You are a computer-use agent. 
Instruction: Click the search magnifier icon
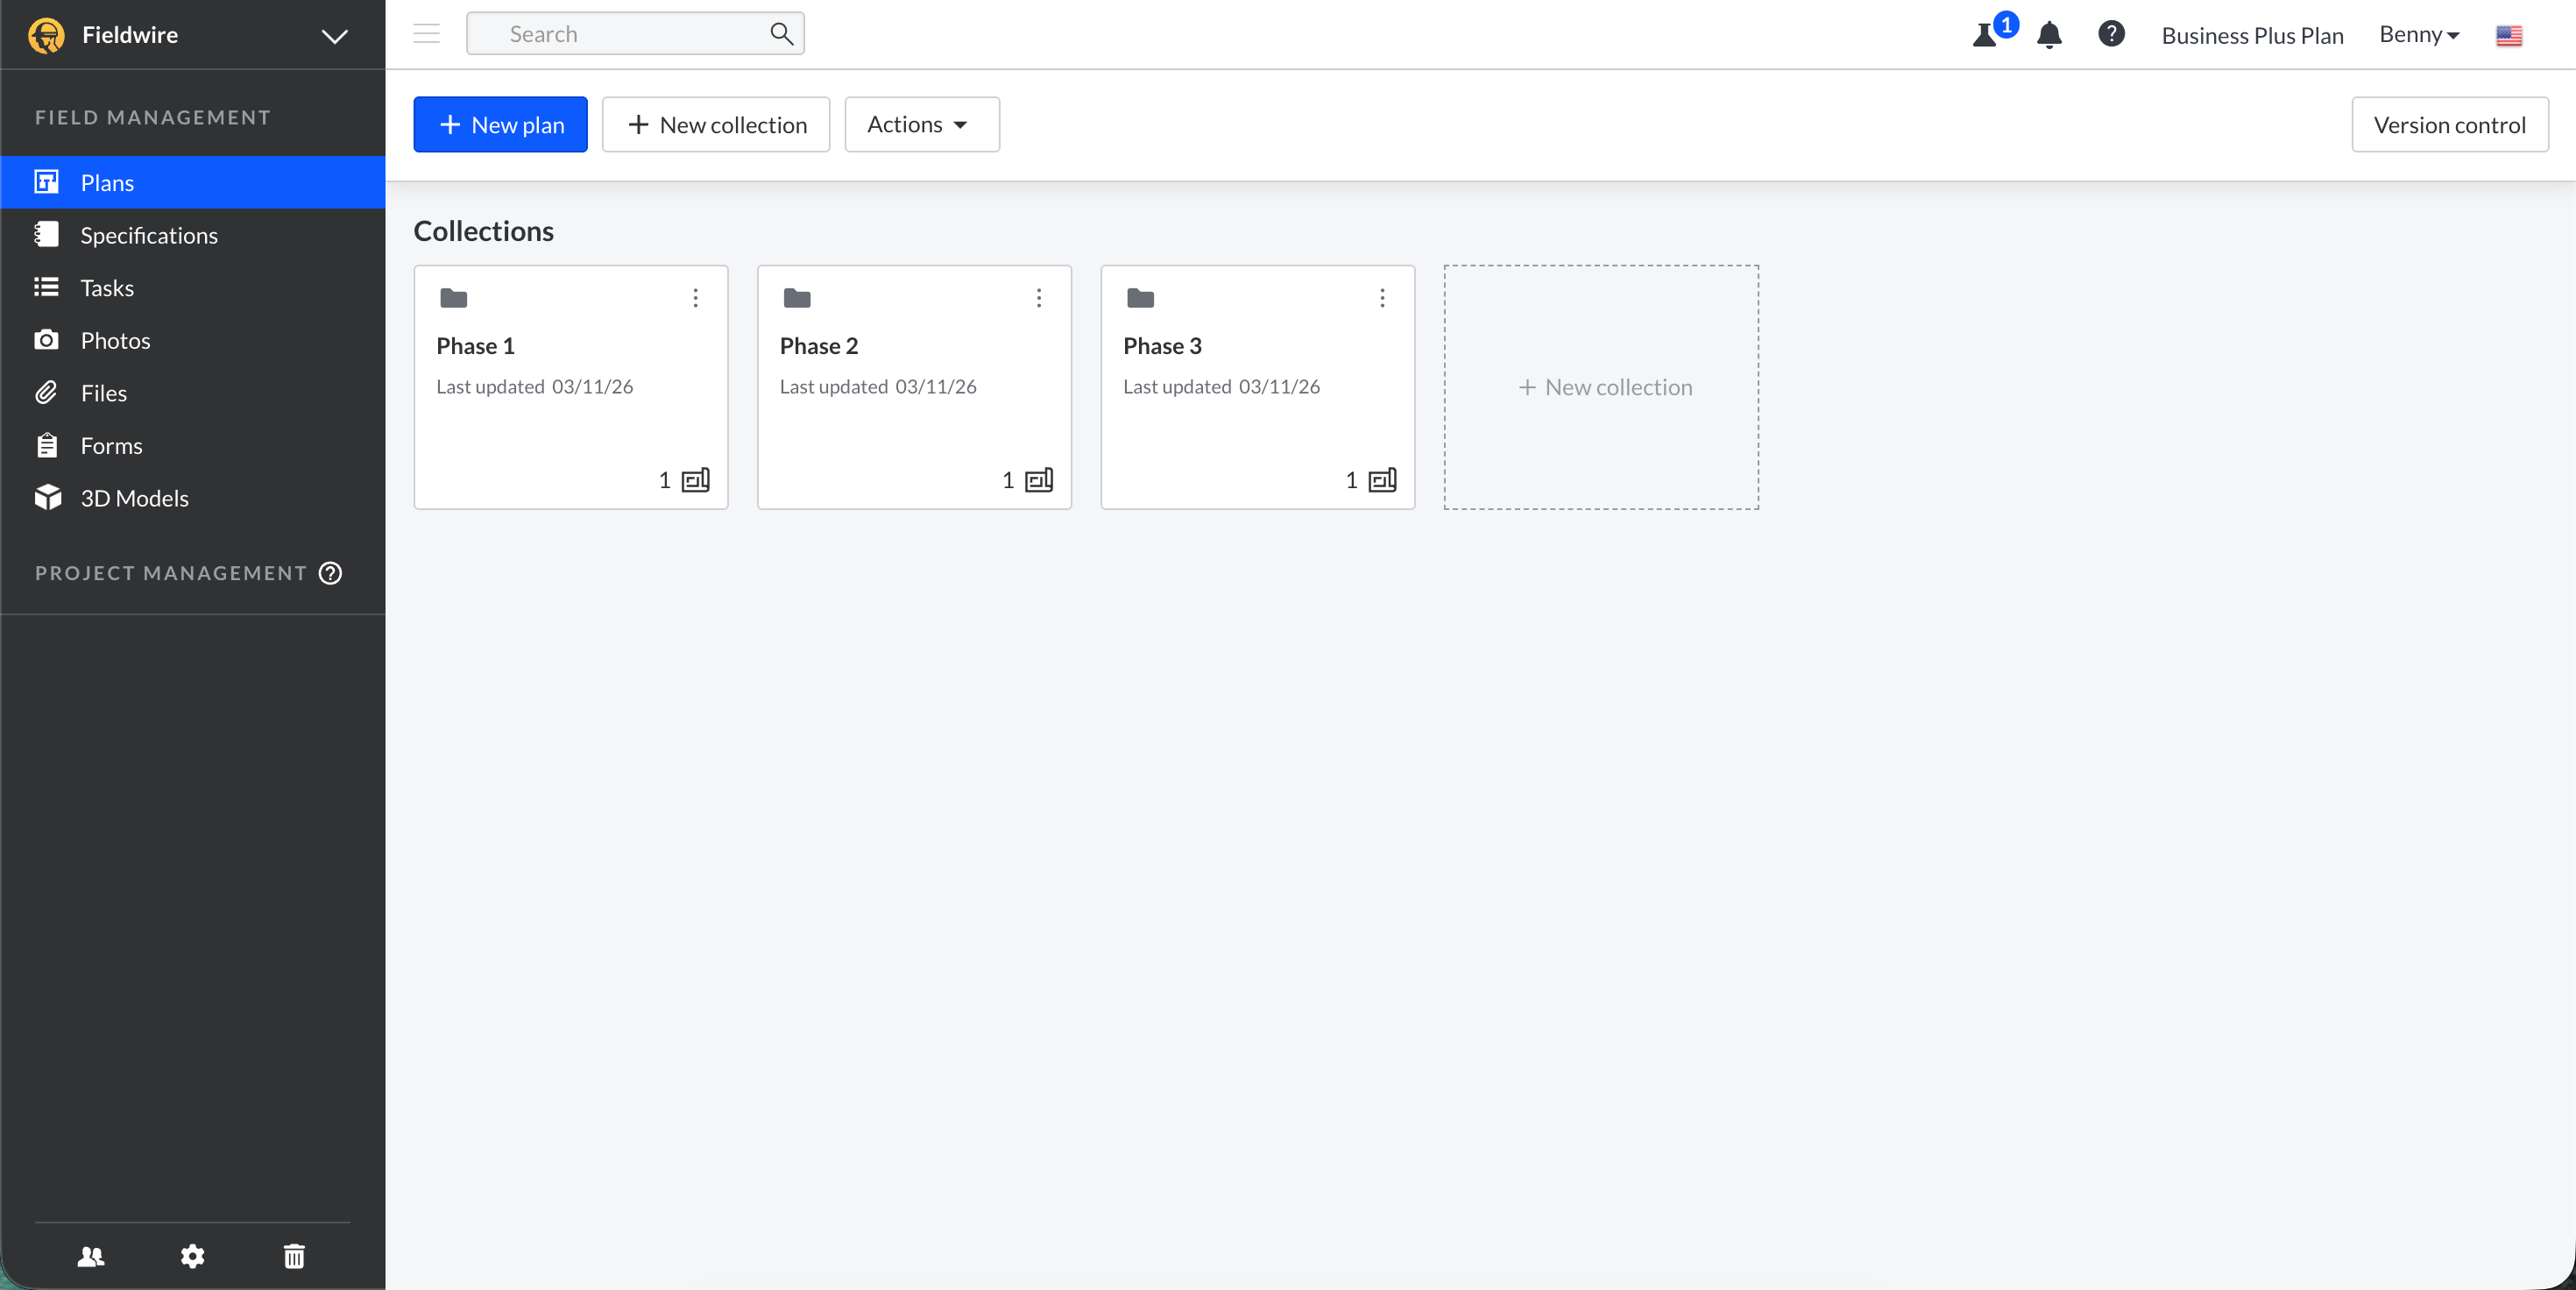click(x=781, y=34)
